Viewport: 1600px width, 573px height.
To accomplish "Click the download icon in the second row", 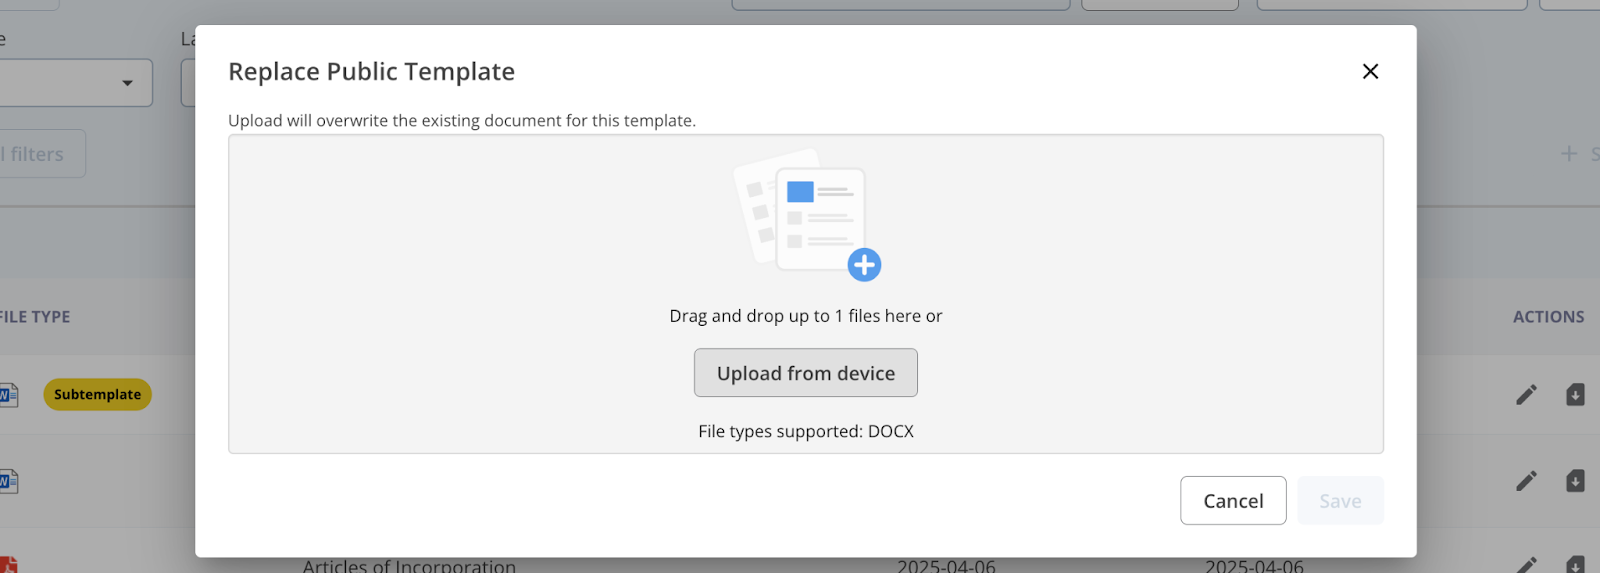I will 1575,481.
